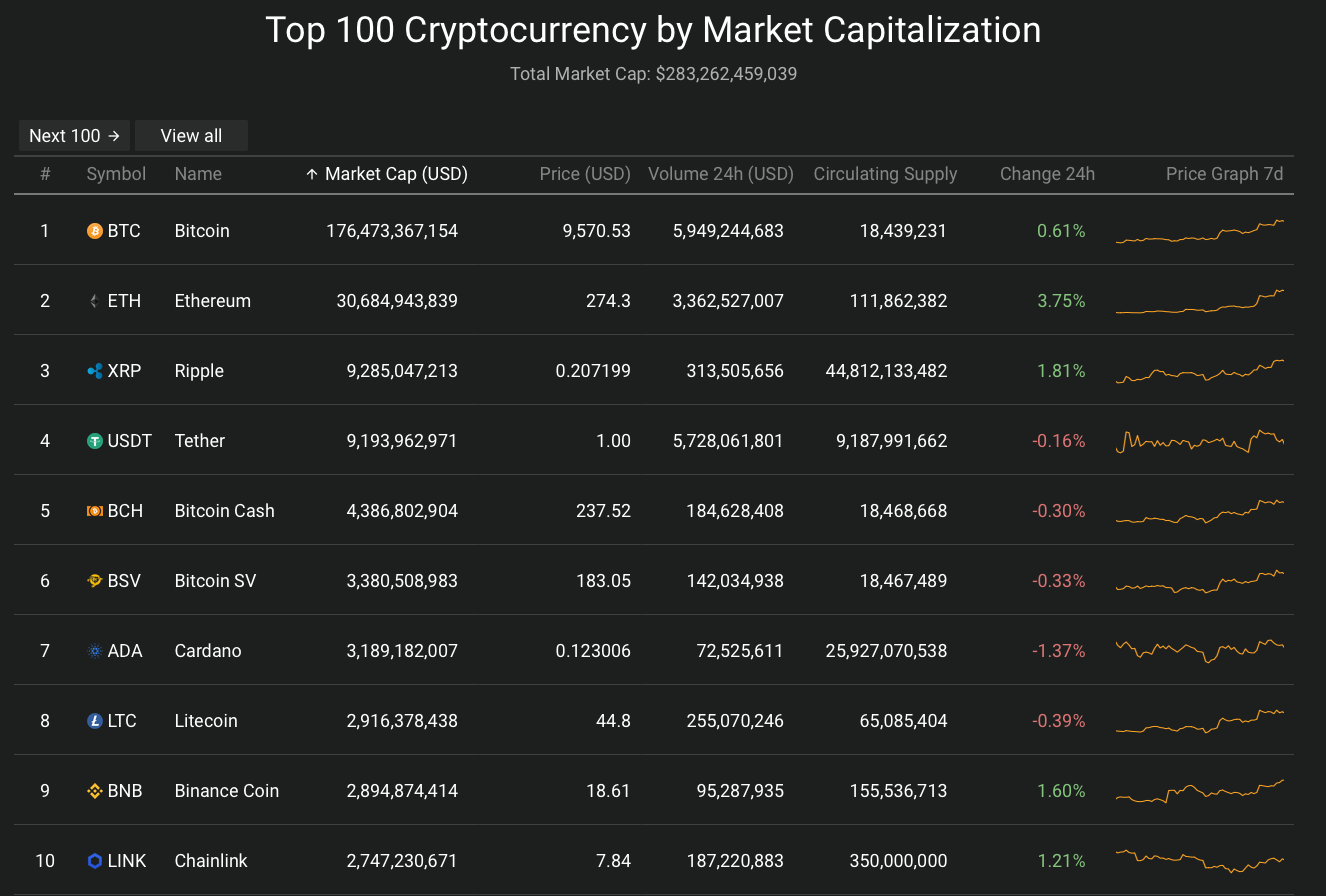
Task: Click the BTC symbol text
Action: (124, 231)
